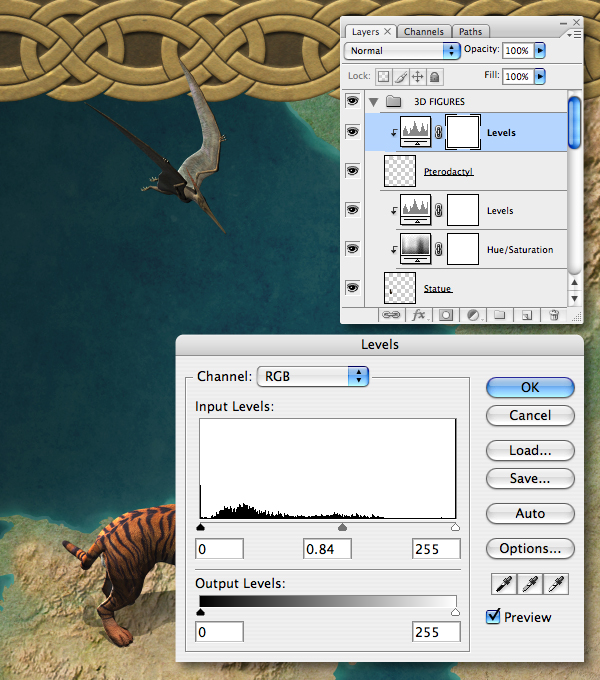
Task: Create a new group with folder icon
Action: tap(499, 314)
